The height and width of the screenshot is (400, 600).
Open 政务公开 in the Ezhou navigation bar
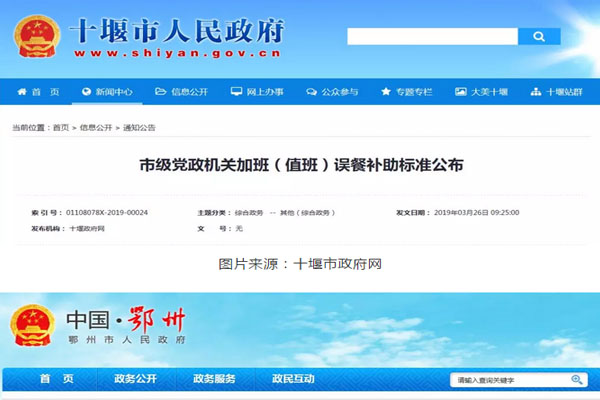click(x=135, y=379)
